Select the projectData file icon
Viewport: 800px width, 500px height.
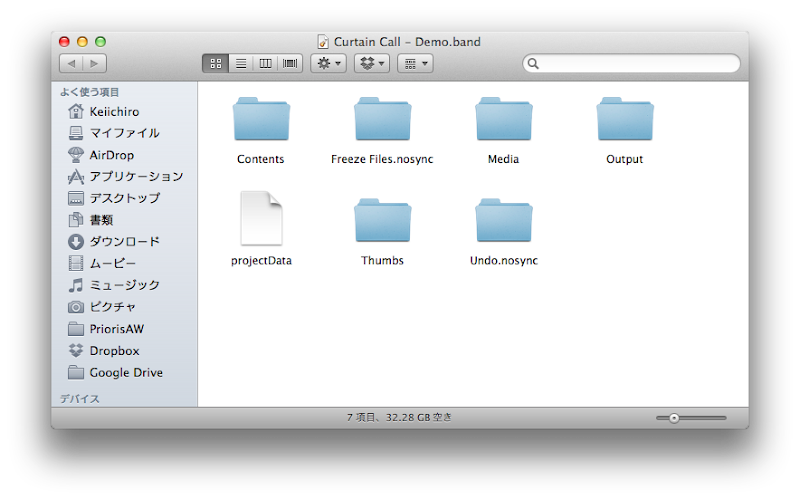coord(261,218)
